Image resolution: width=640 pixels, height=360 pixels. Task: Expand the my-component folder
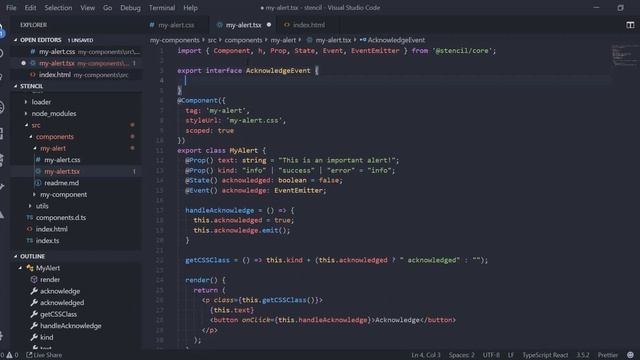pyautogui.click(x=35, y=195)
